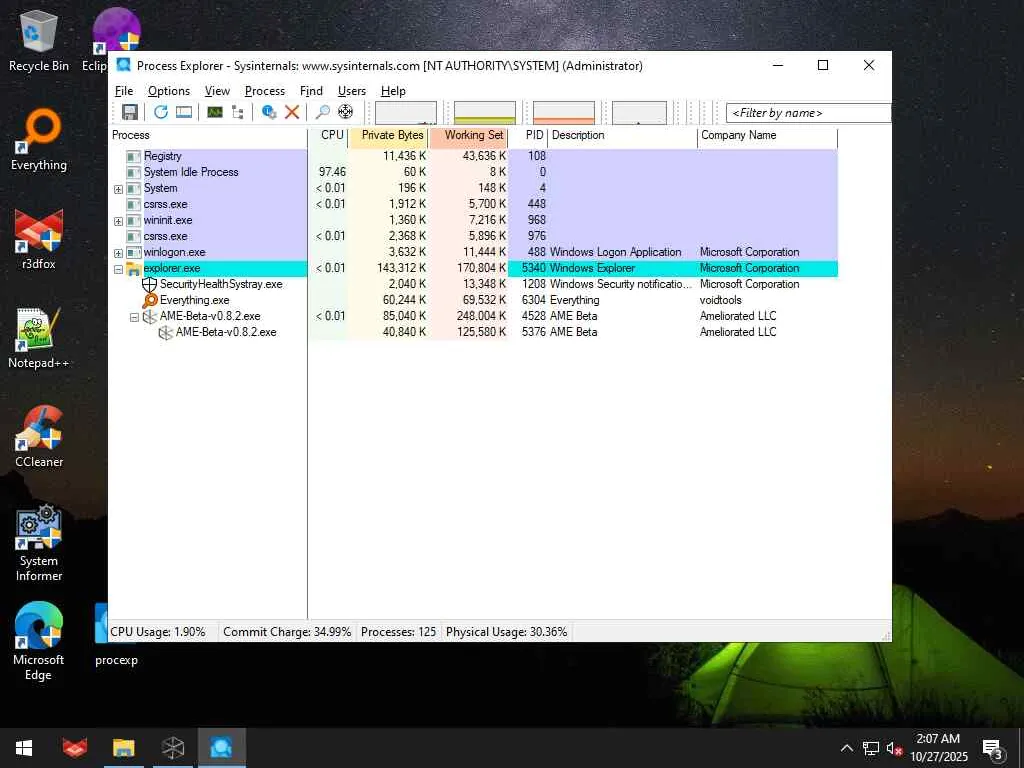
Task: Select the csrss.exe row with PID 448
Action: (x=473, y=204)
